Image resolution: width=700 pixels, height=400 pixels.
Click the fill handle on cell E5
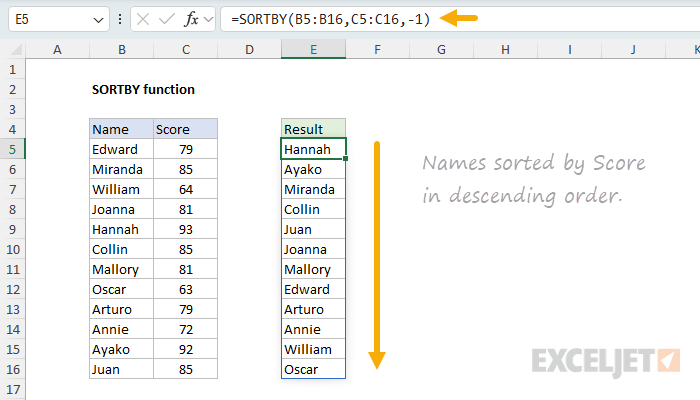pyautogui.click(x=346, y=158)
